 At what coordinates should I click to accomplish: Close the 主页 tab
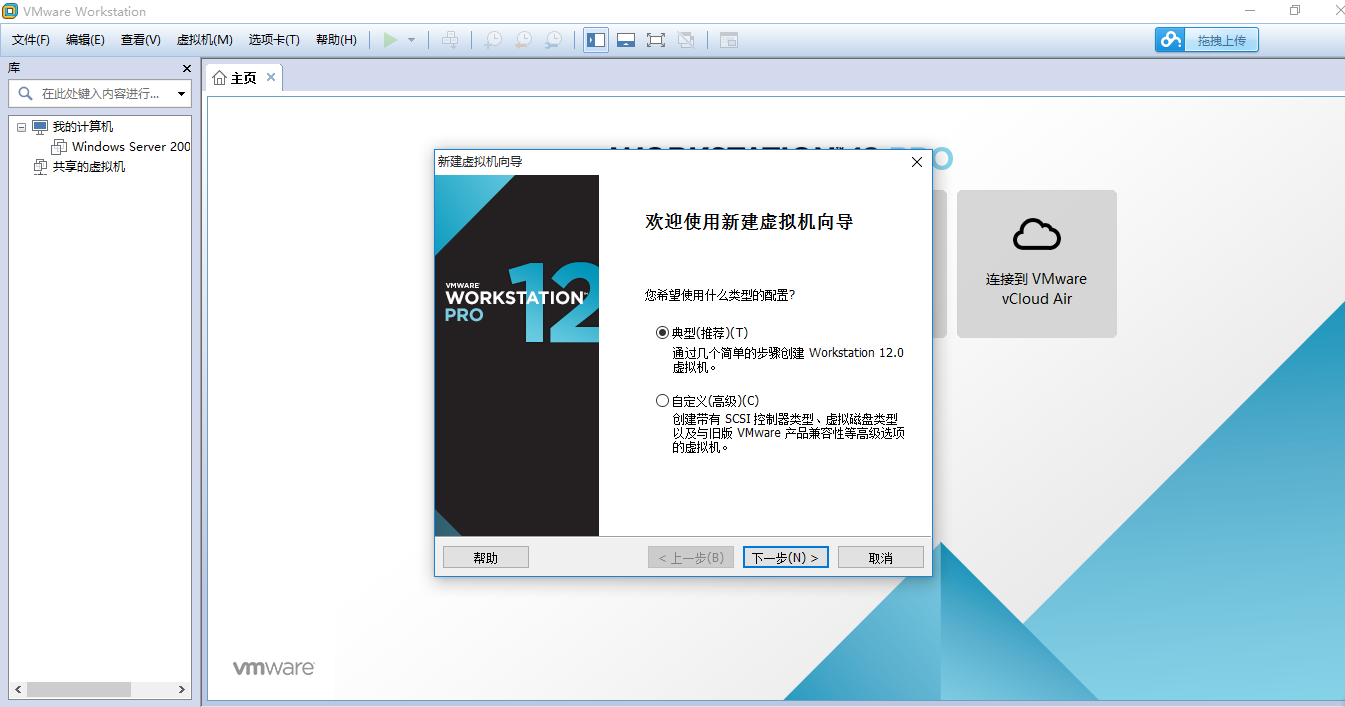pos(271,77)
